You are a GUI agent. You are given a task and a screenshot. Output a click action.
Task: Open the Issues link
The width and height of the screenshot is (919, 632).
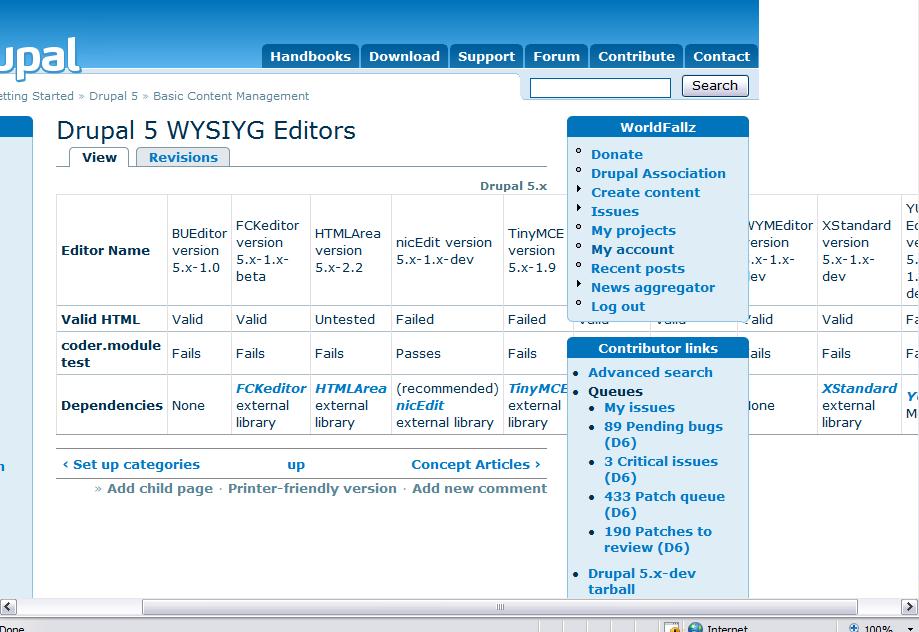[x=615, y=212]
